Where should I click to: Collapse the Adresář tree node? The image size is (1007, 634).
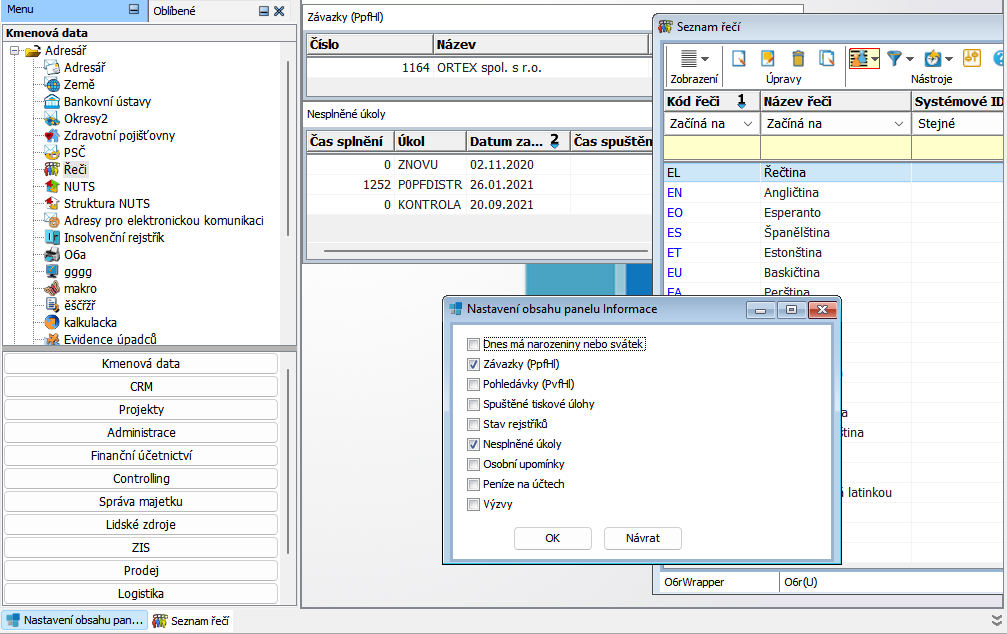[x=14, y=51]
